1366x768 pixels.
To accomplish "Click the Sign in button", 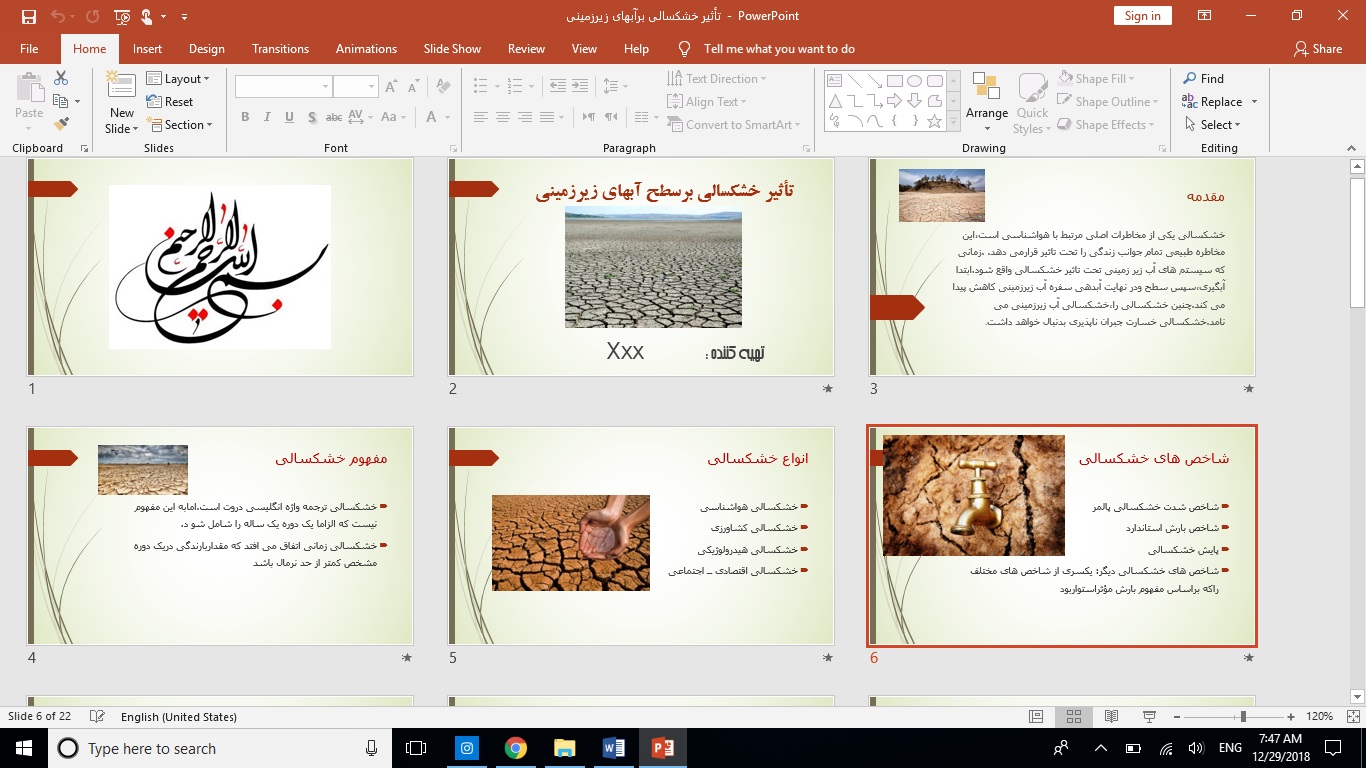I will click(1142, 16).
